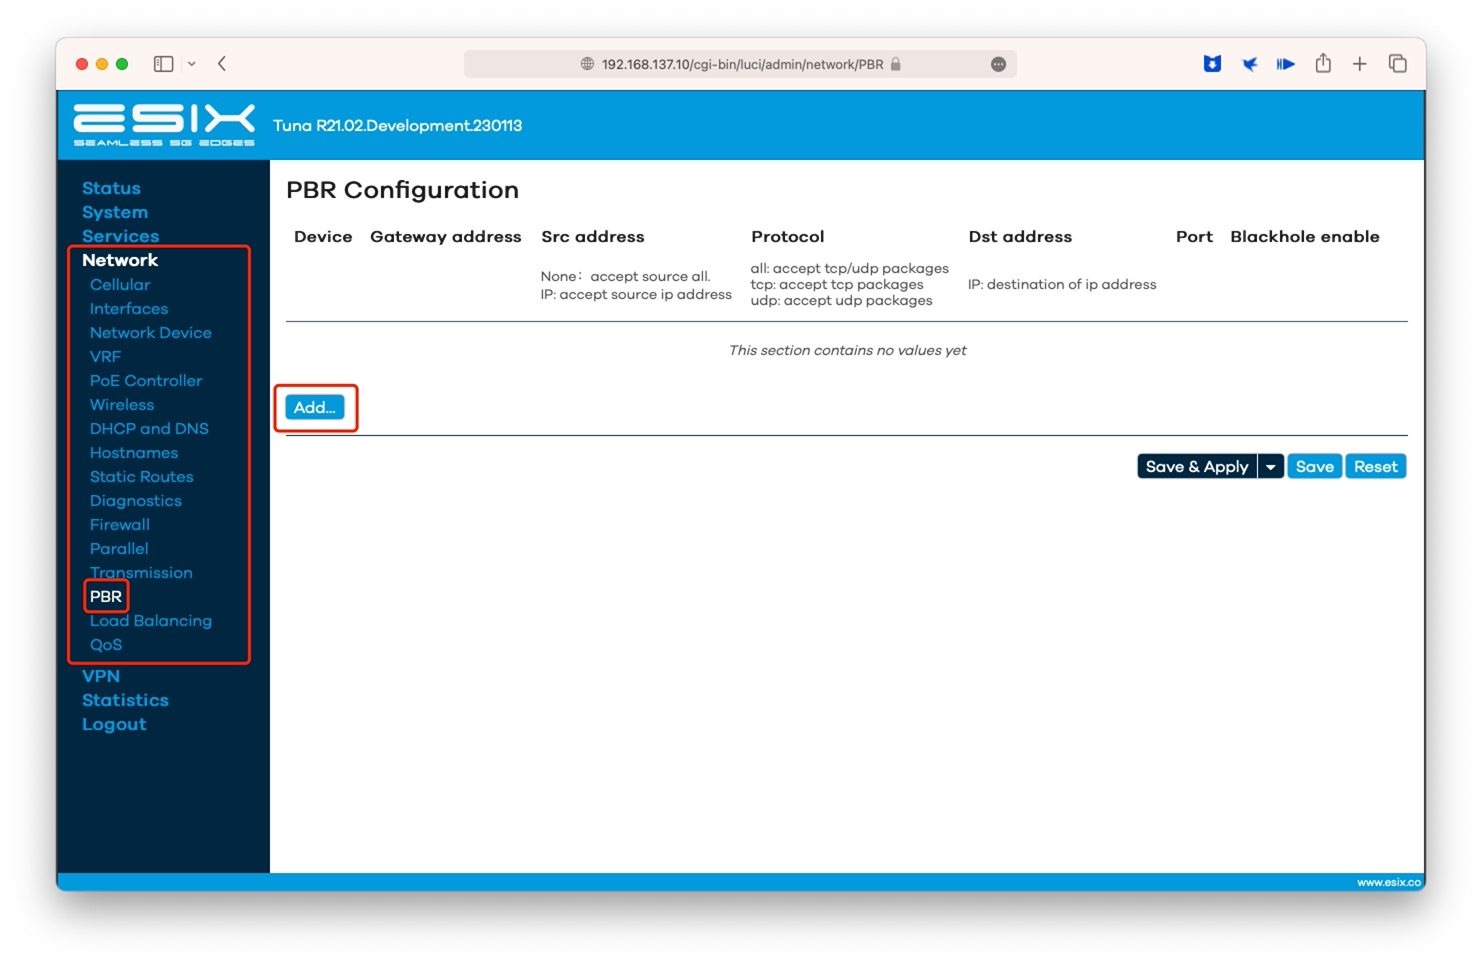Click the blue Bitwarden shield extension icon

[1212, 64]
